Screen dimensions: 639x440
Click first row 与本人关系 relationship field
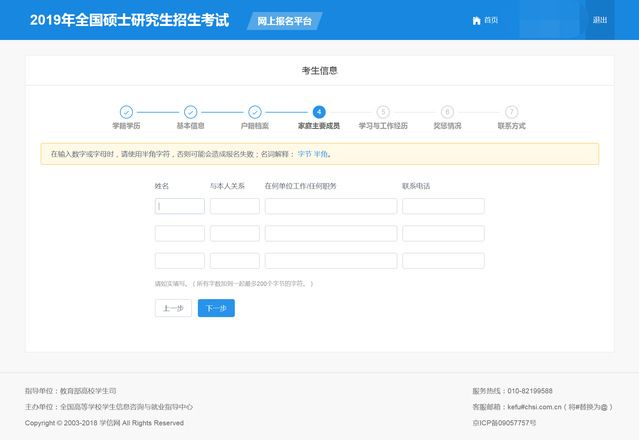pyautogui.click(x=235, y=206)
